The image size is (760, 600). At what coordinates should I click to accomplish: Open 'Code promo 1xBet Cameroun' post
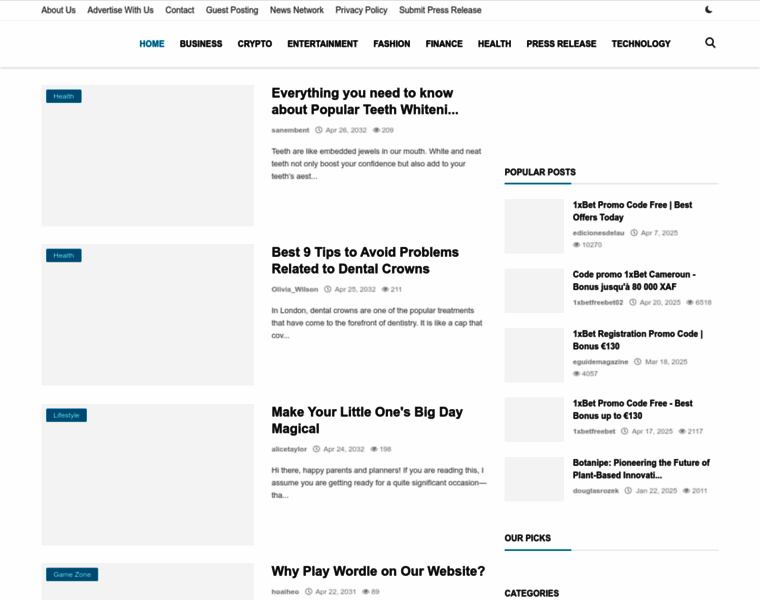pyautogui.click(x=634, y=281)
